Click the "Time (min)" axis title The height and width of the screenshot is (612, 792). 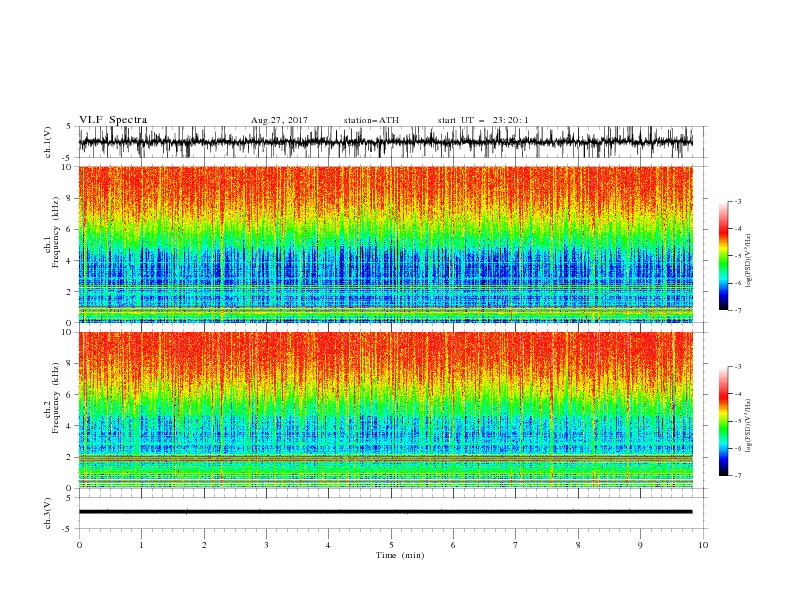click(x=400, y=555)
